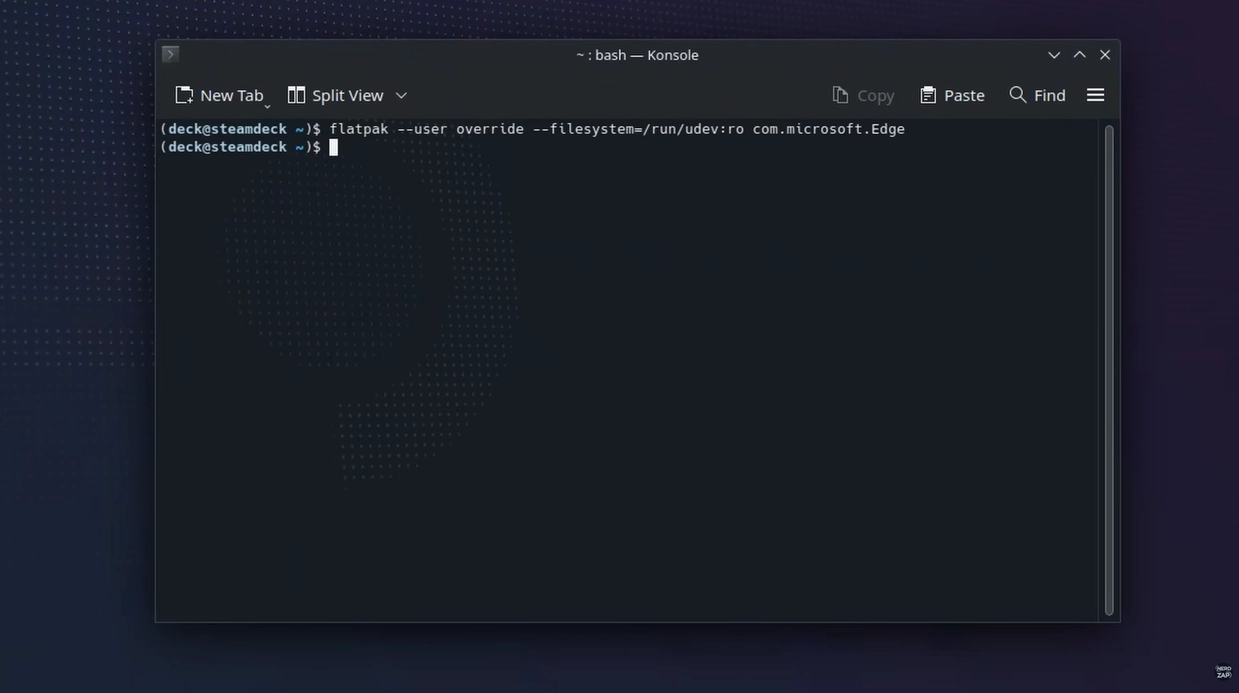This screenshot has width=1239, height=693.
Task: Click the watermark logo in the screen corner
Action: [x=1223, y=672]
